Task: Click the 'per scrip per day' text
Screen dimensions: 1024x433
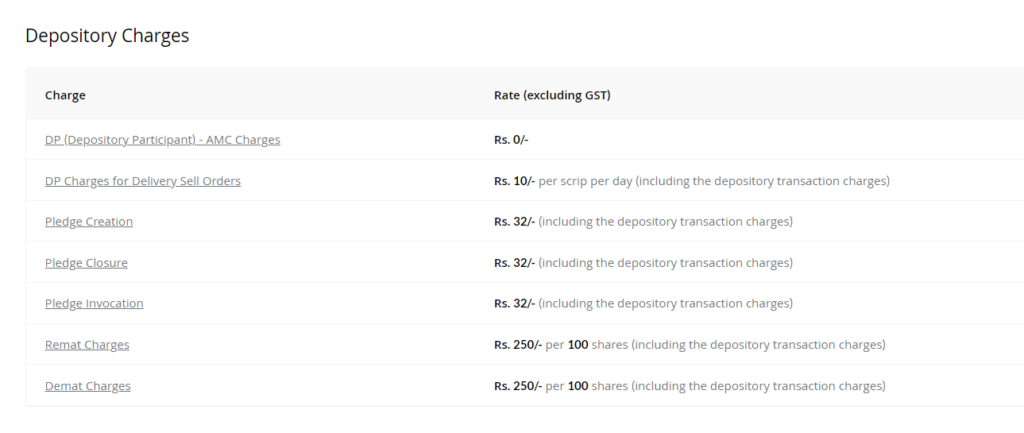Action: [x=585, y=181]
